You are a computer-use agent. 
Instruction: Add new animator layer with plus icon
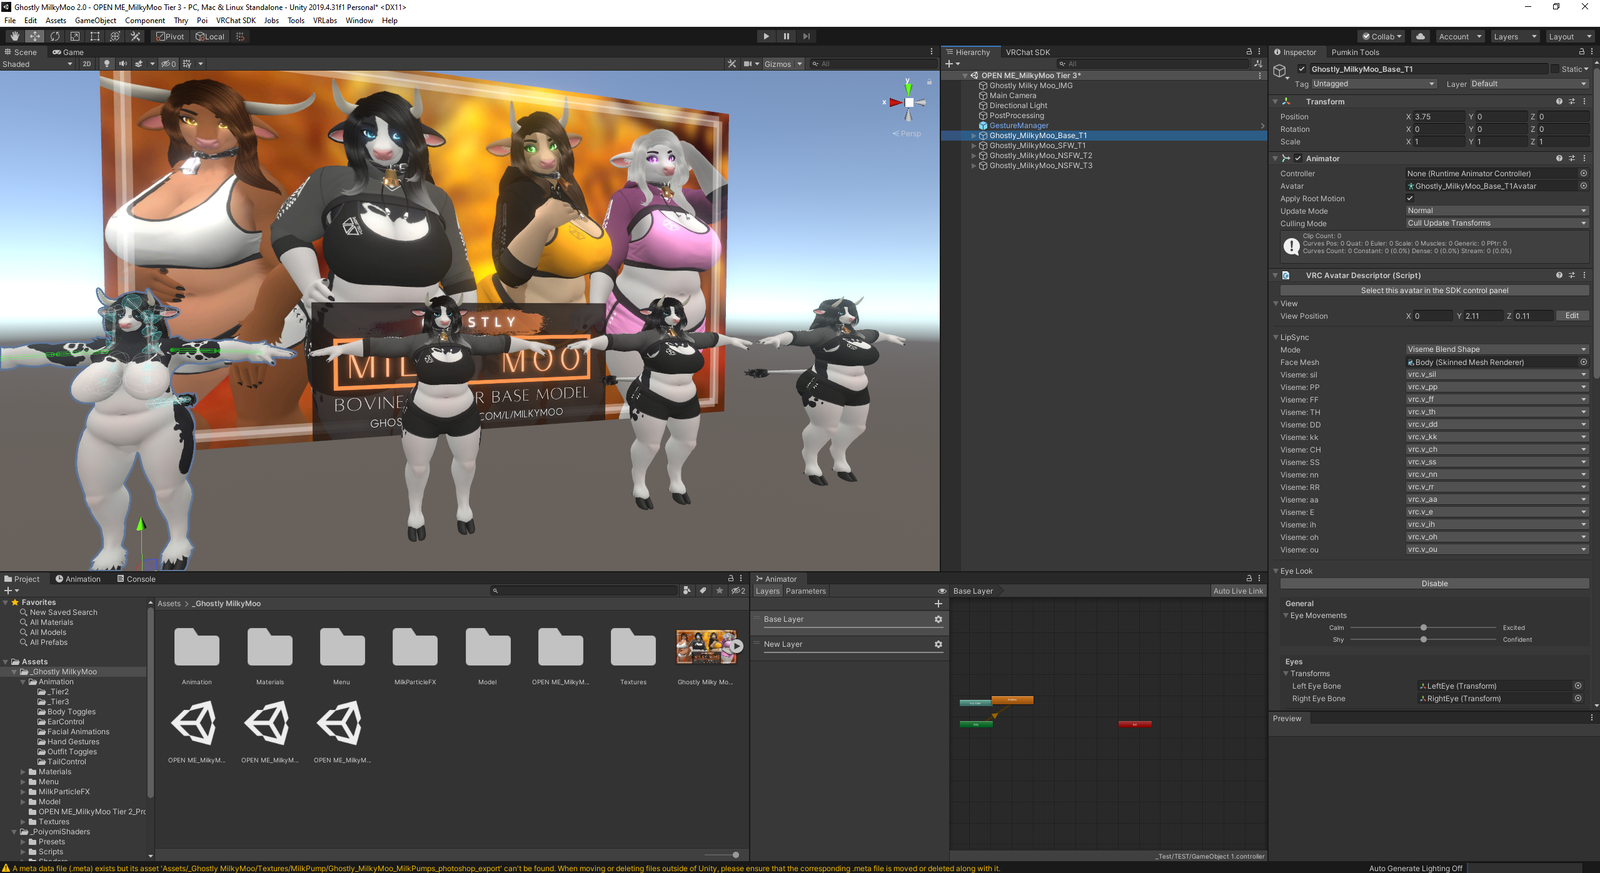click(x=938, y=604)
